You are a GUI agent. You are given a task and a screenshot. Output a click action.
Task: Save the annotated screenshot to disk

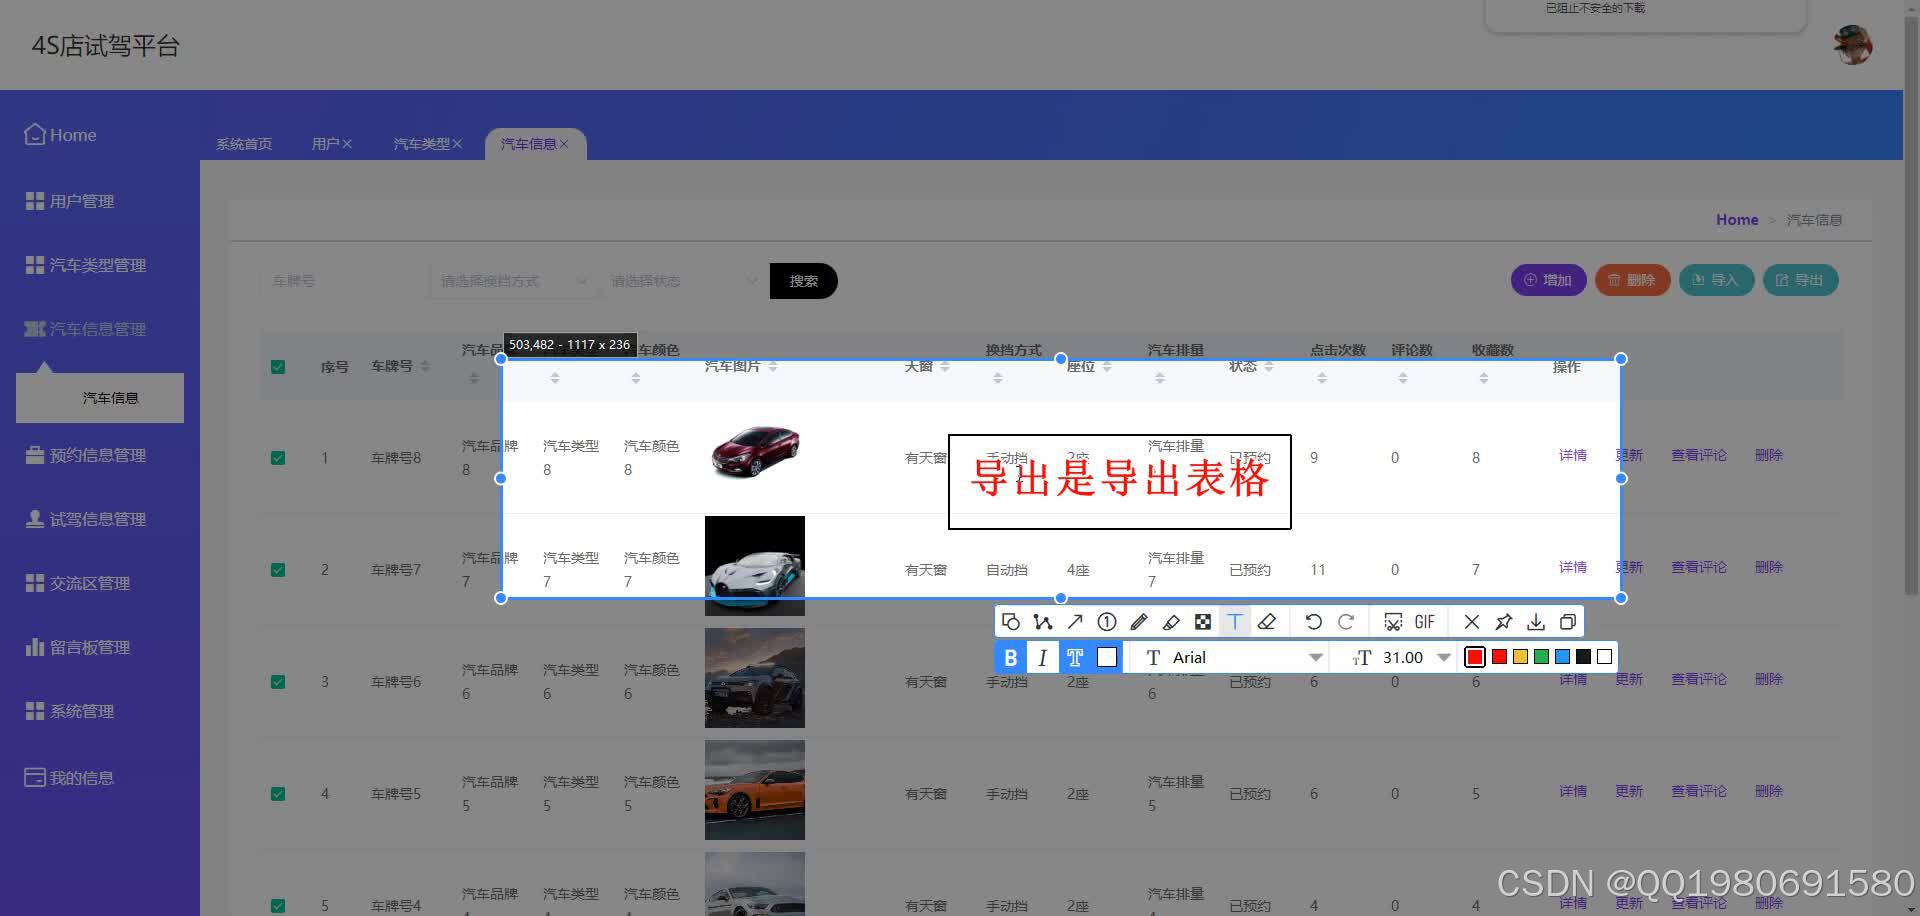coord(1536,621)
